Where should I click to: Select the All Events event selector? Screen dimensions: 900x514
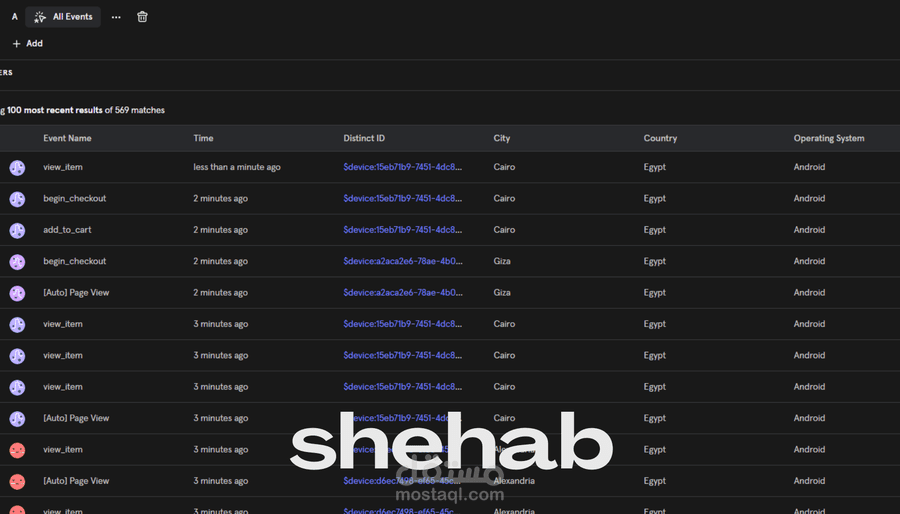tap(63, 17)
